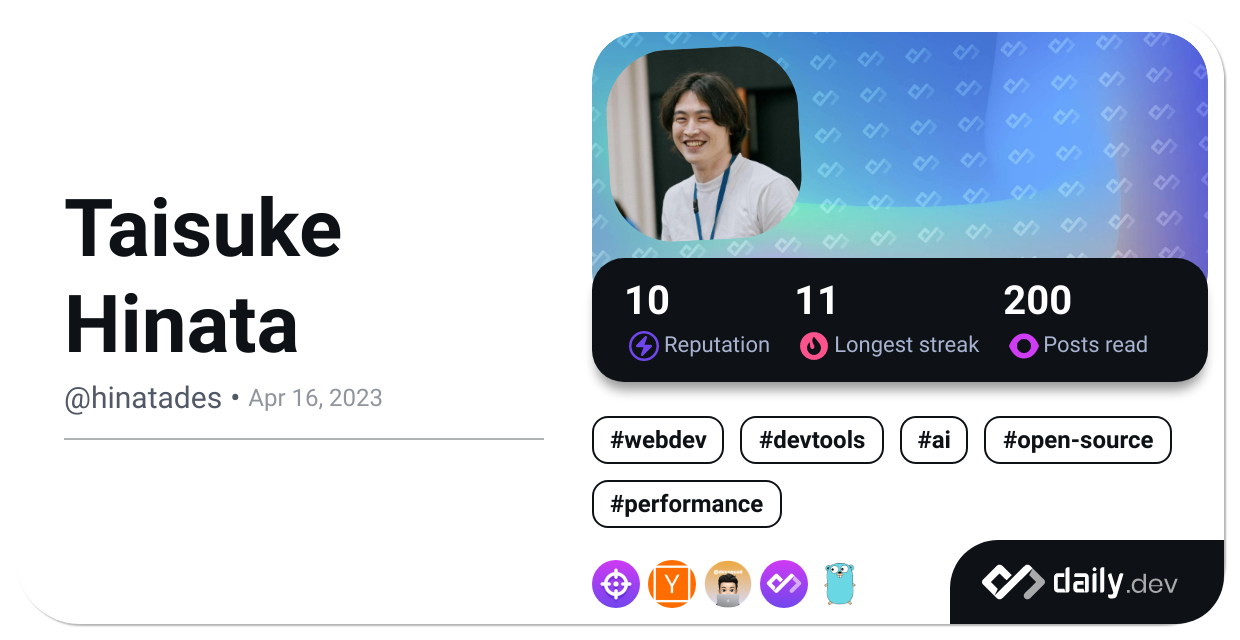Click the Apr 16, 2023 join date
This screenshot has width=1240, height=640.
315,398
